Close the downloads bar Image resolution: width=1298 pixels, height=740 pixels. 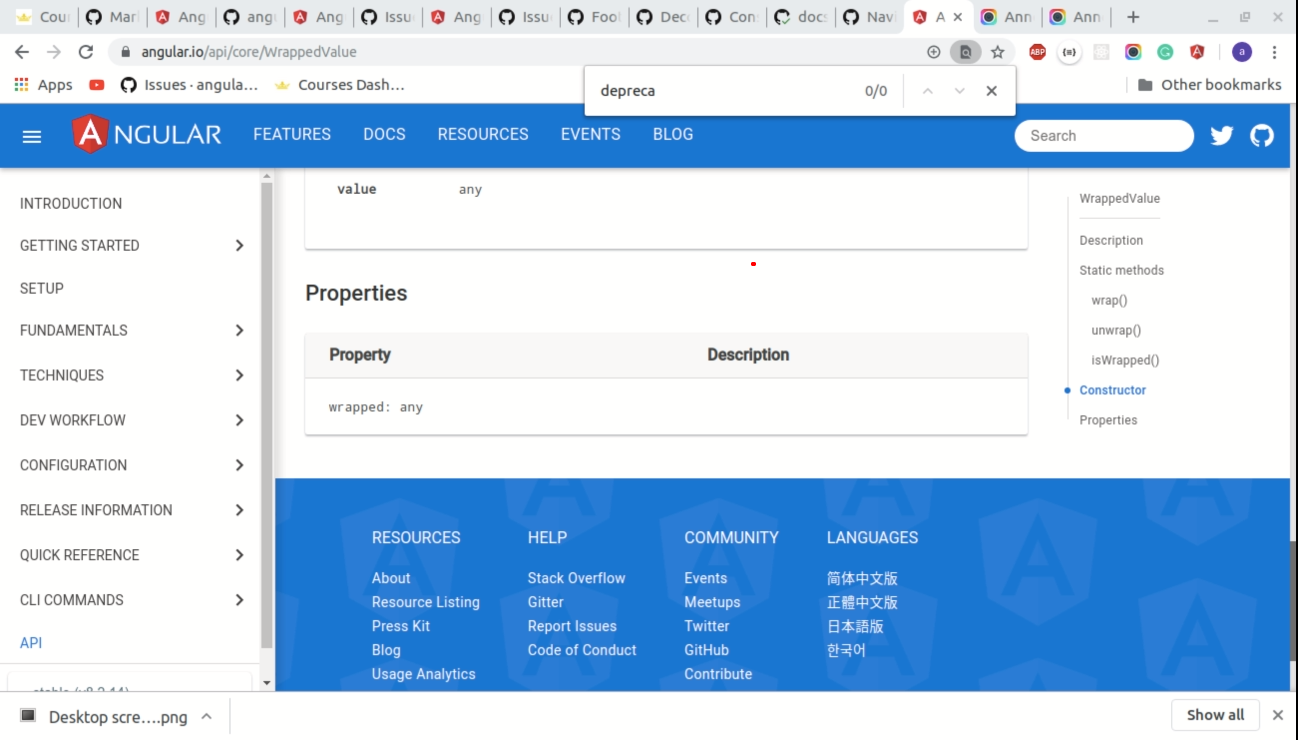(1277, 715)
